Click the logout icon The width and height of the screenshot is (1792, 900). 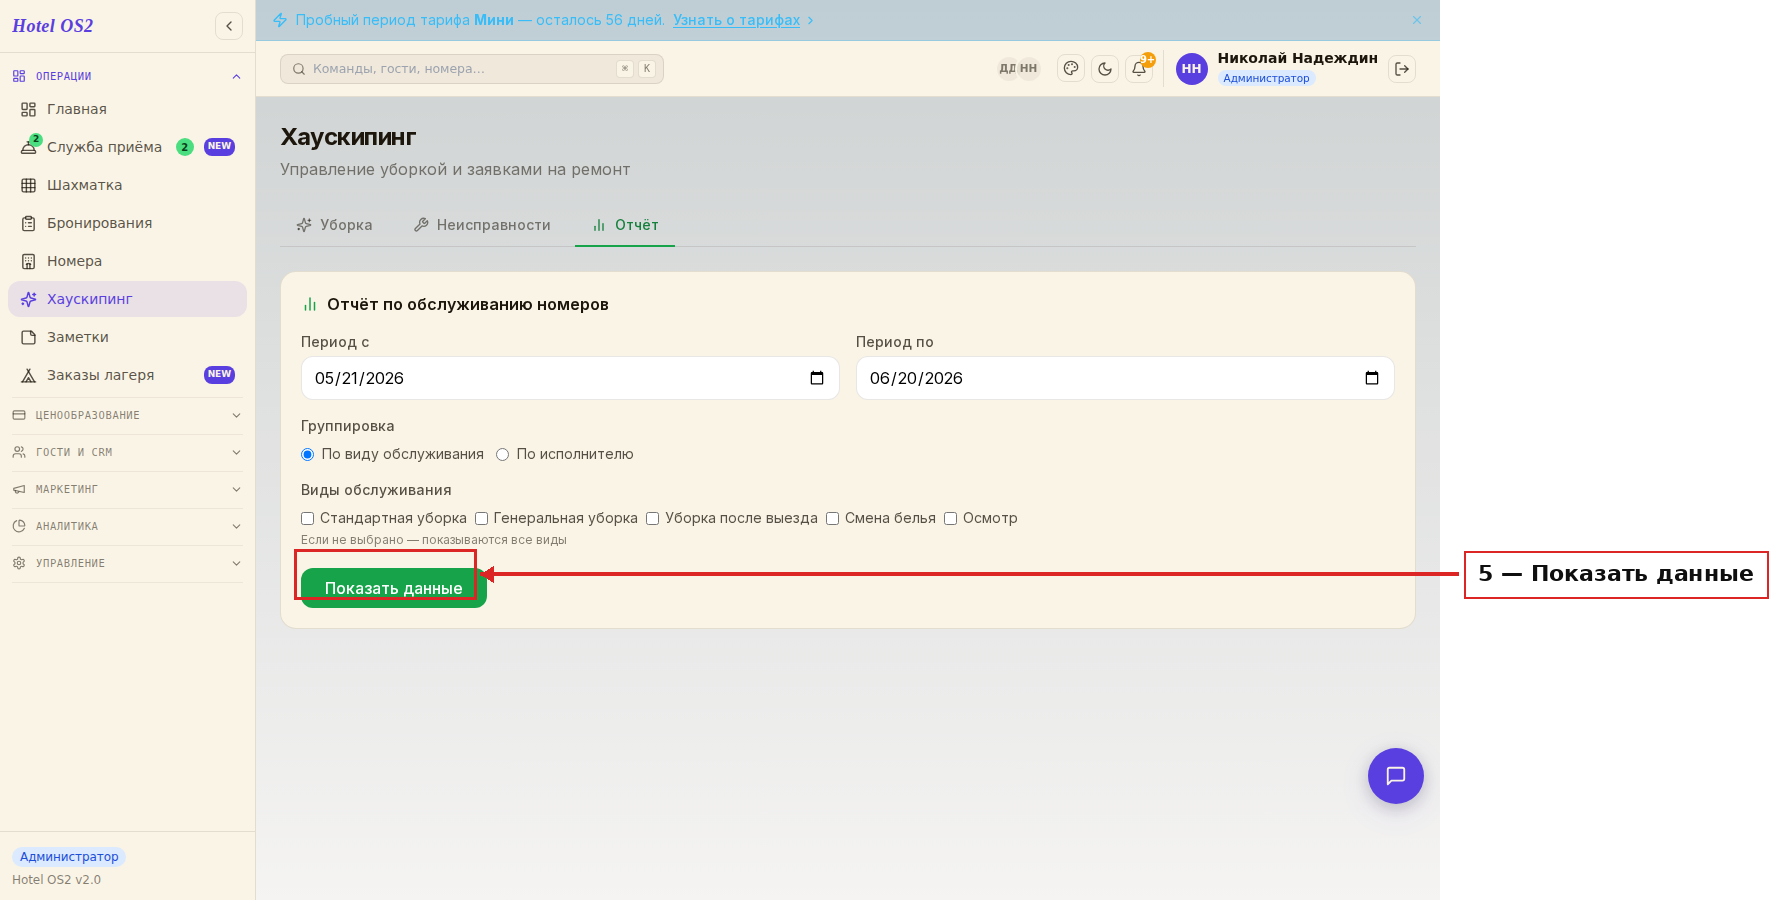(1402, 69)
